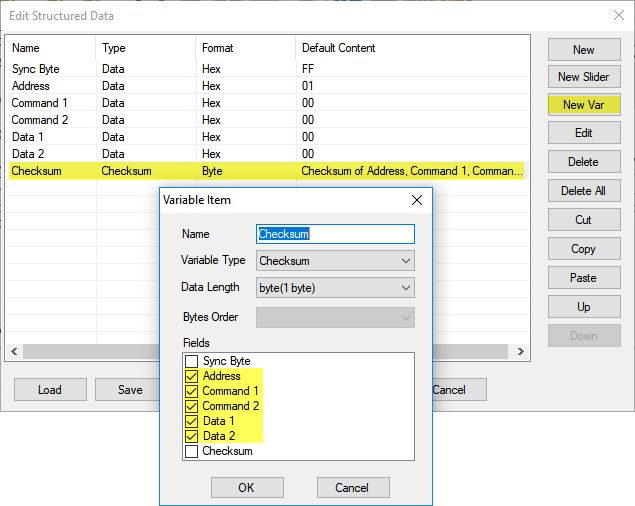The image size is (635, 506).
Task: Select the Data 1 row in the table
Action: coord(267,137)
